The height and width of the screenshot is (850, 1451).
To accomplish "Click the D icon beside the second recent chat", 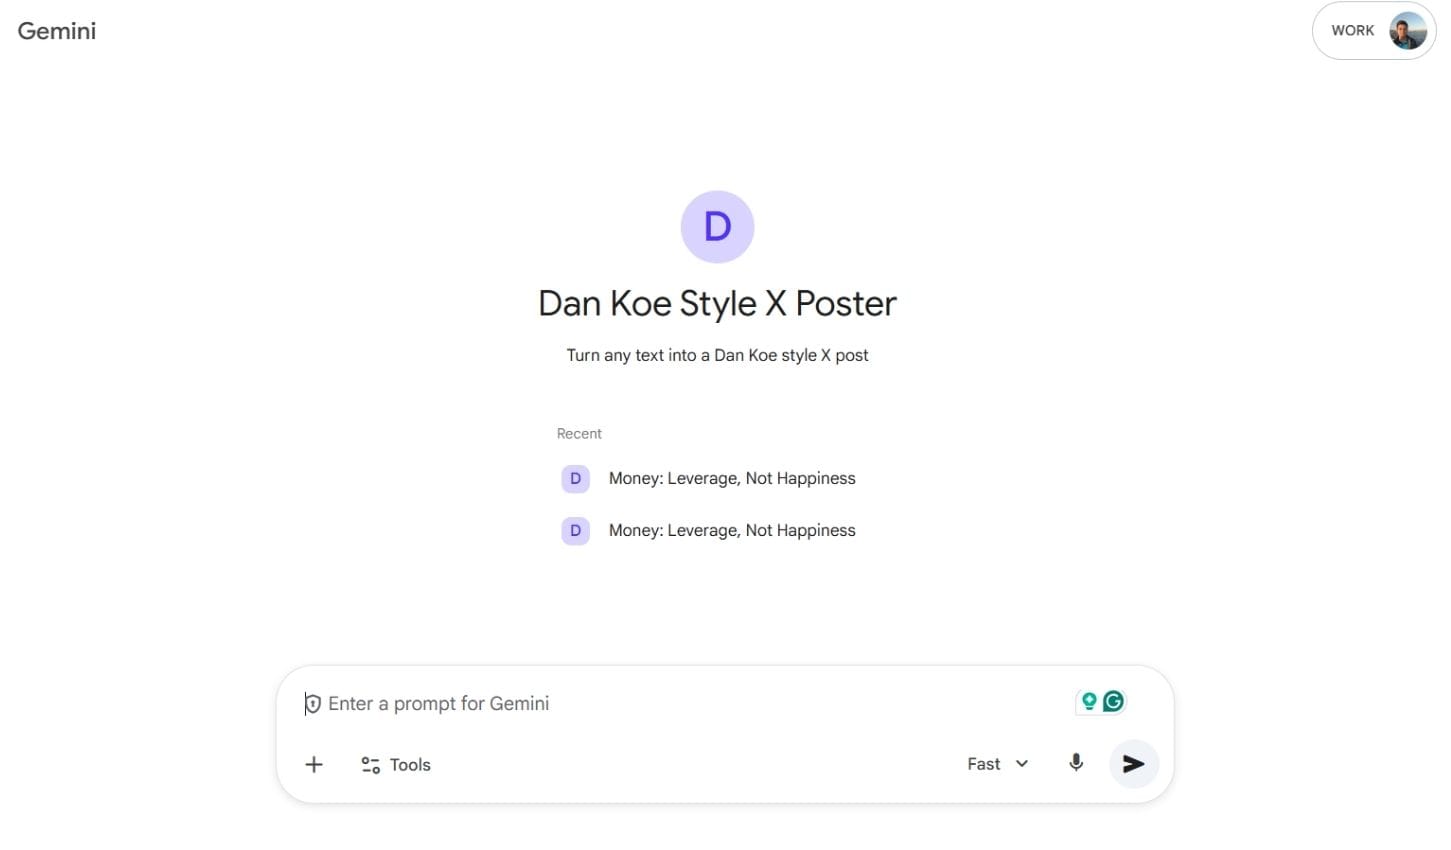I will click(x=575, y=530).
